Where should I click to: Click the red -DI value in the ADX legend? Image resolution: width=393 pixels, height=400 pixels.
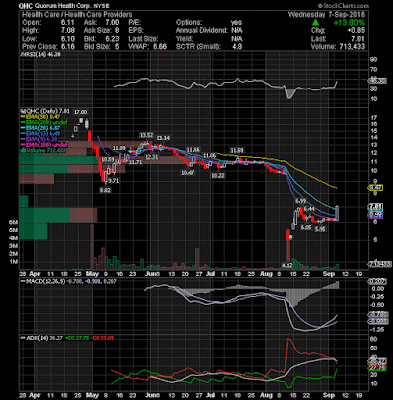click(x=101, y=338)
